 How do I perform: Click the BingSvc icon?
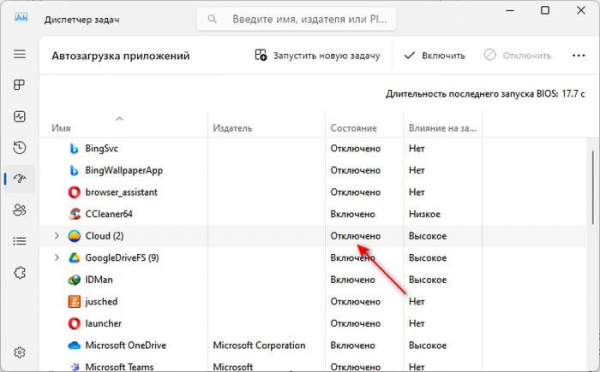tap(74, 148)
